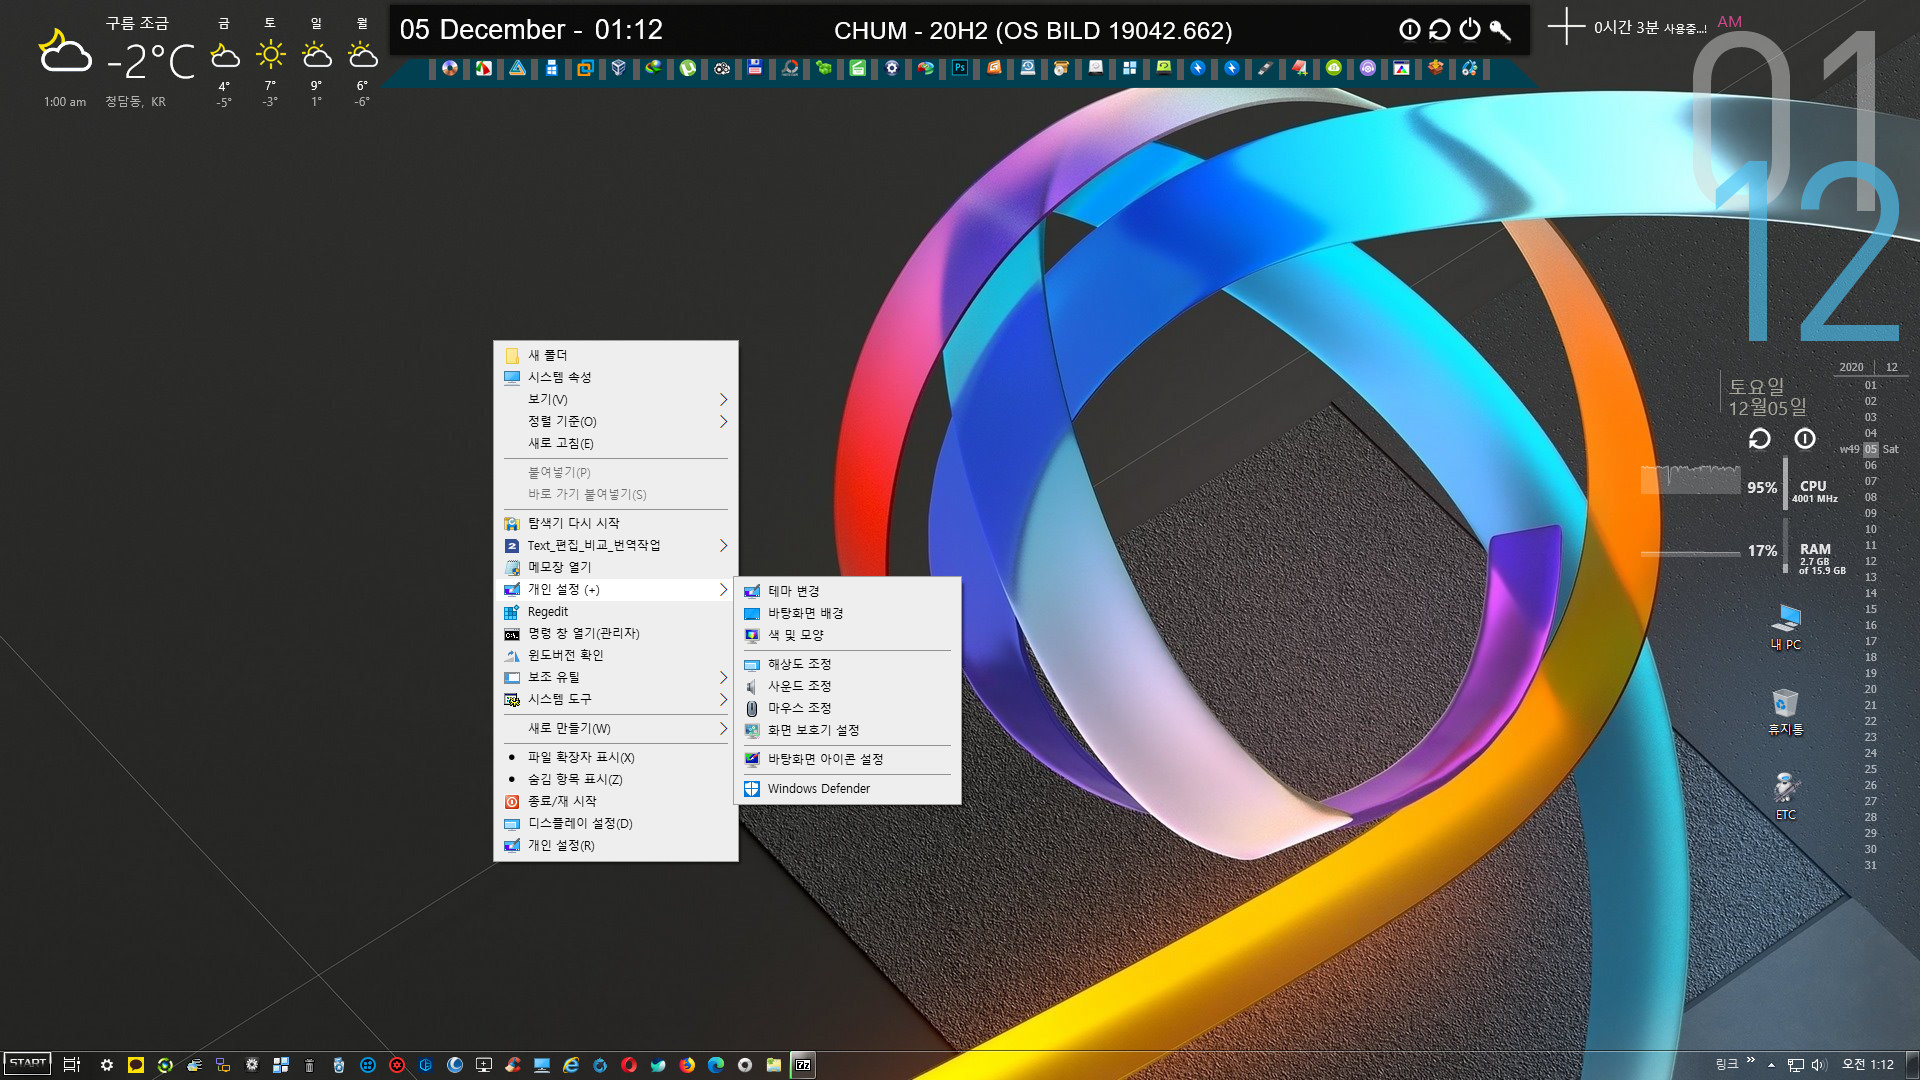The width and height of the screenshot is (1920, 1080).
Task: Click the round power icon above CPU meter
Action: click(1805, 438)
